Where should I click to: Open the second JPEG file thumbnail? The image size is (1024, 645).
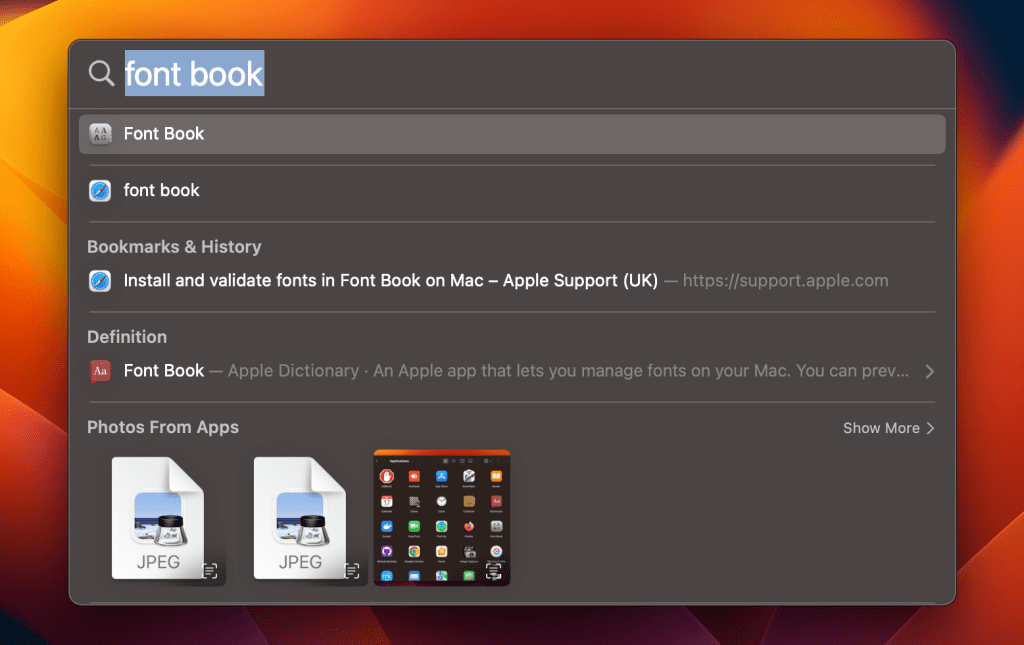click(x=299, y=515)
